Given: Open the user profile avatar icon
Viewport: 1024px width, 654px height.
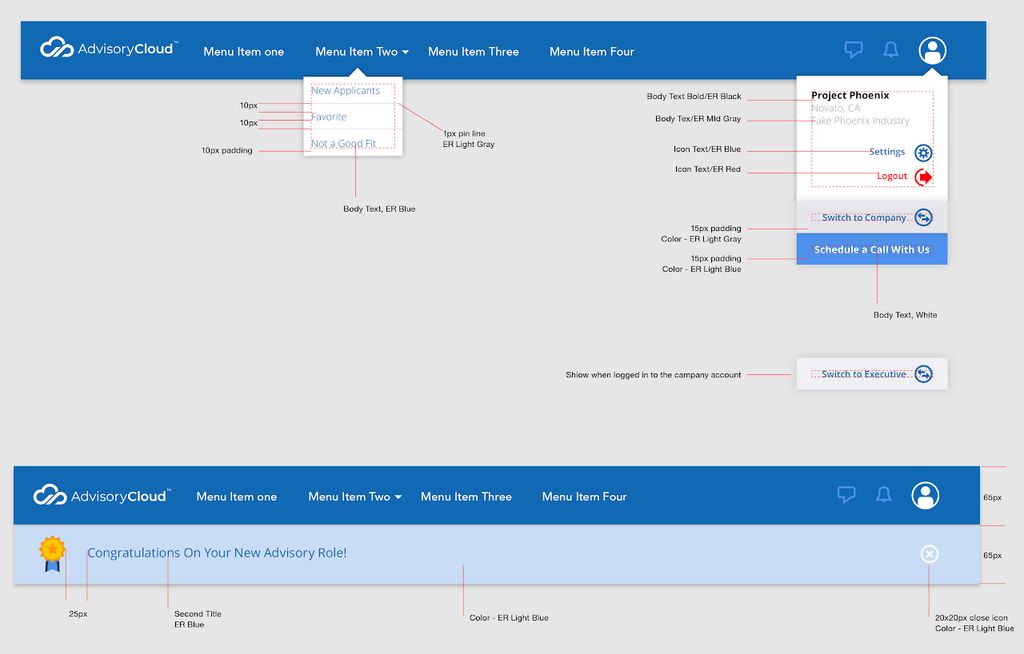Looking at the screenshot, I should coord(932,50).
